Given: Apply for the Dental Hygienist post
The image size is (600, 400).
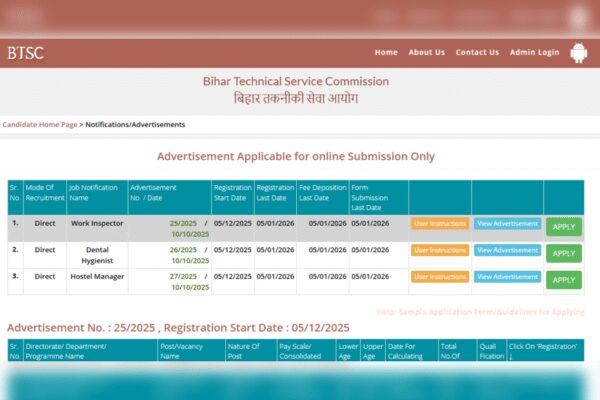Looking at the screenshot, I should click(x=564, y=253).
